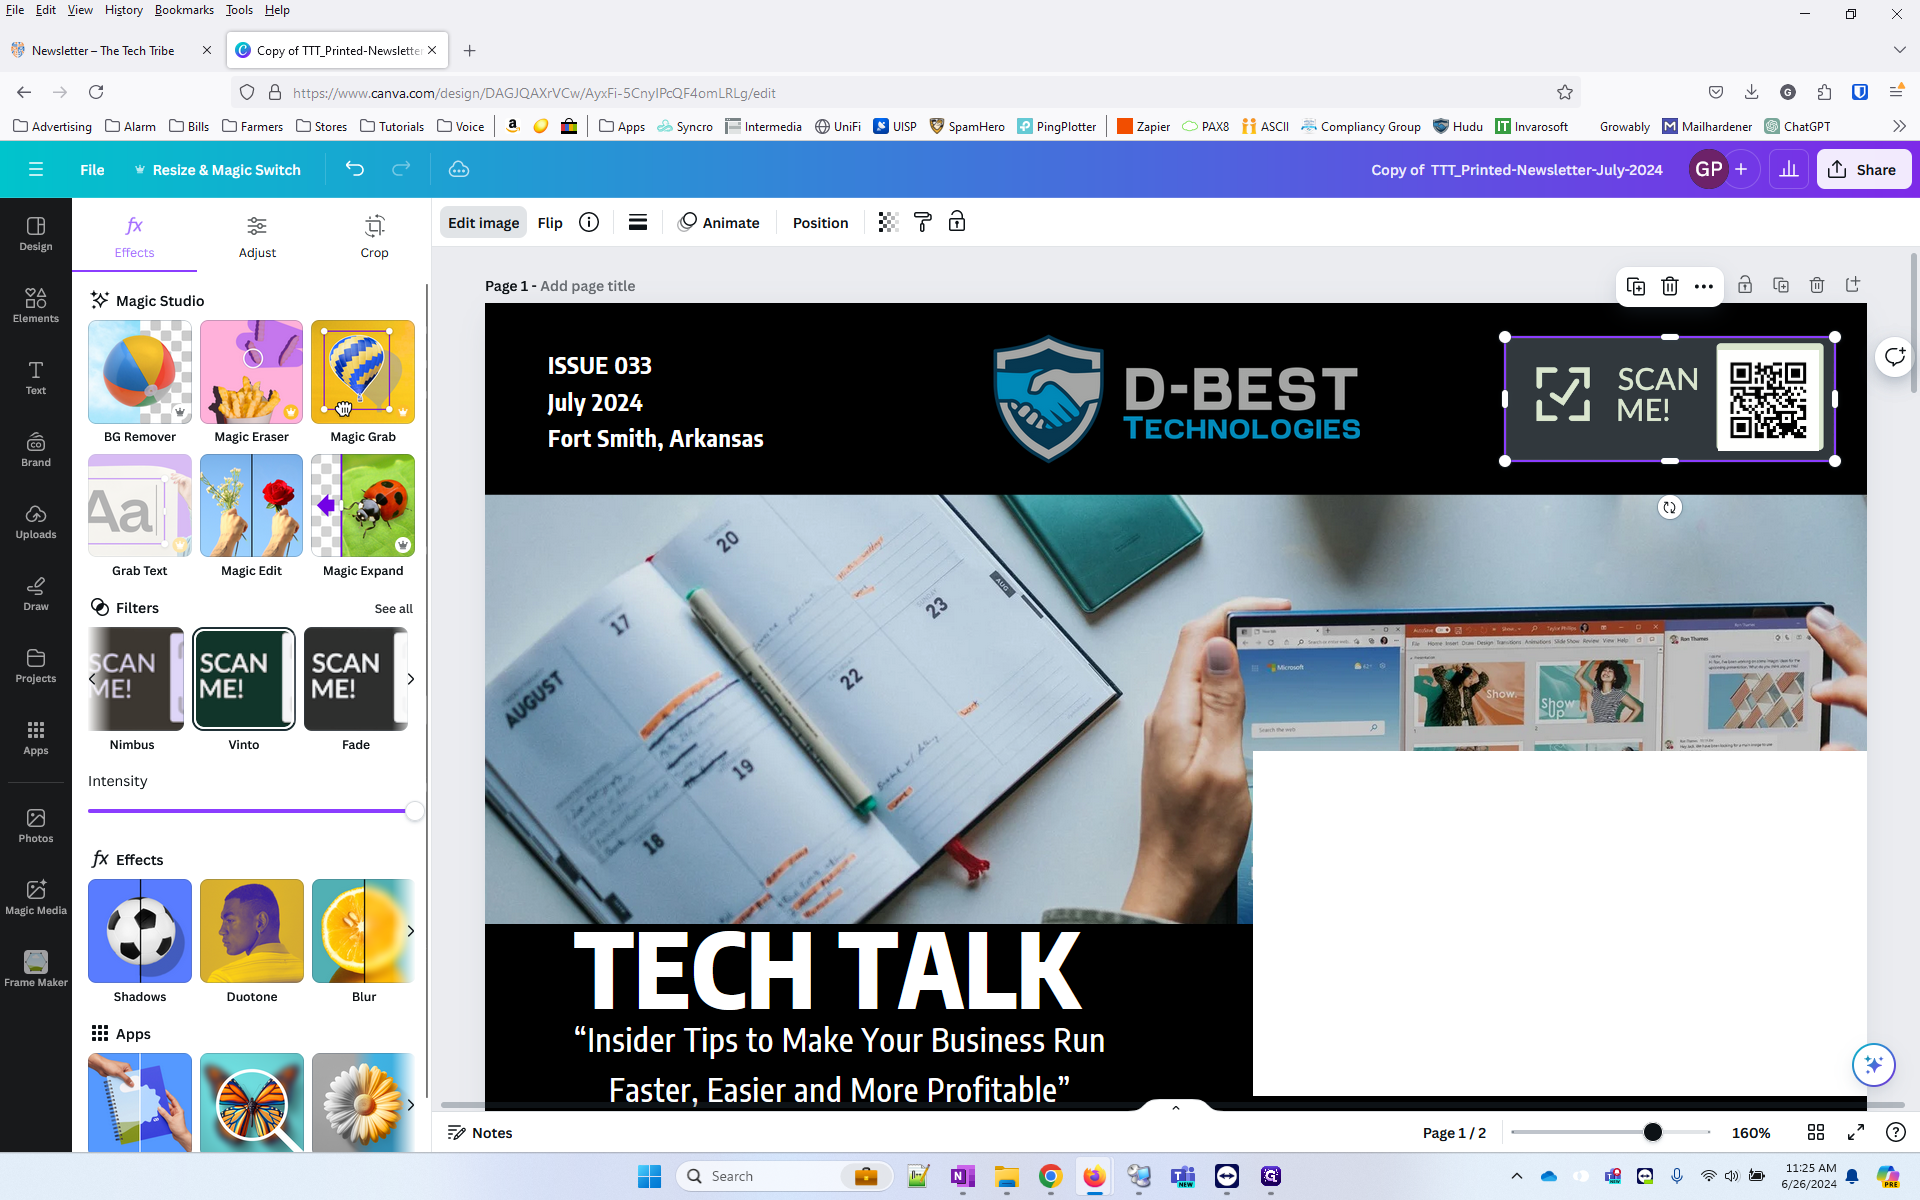Toggle the main menu hamburger

click(x=36, y=169)
